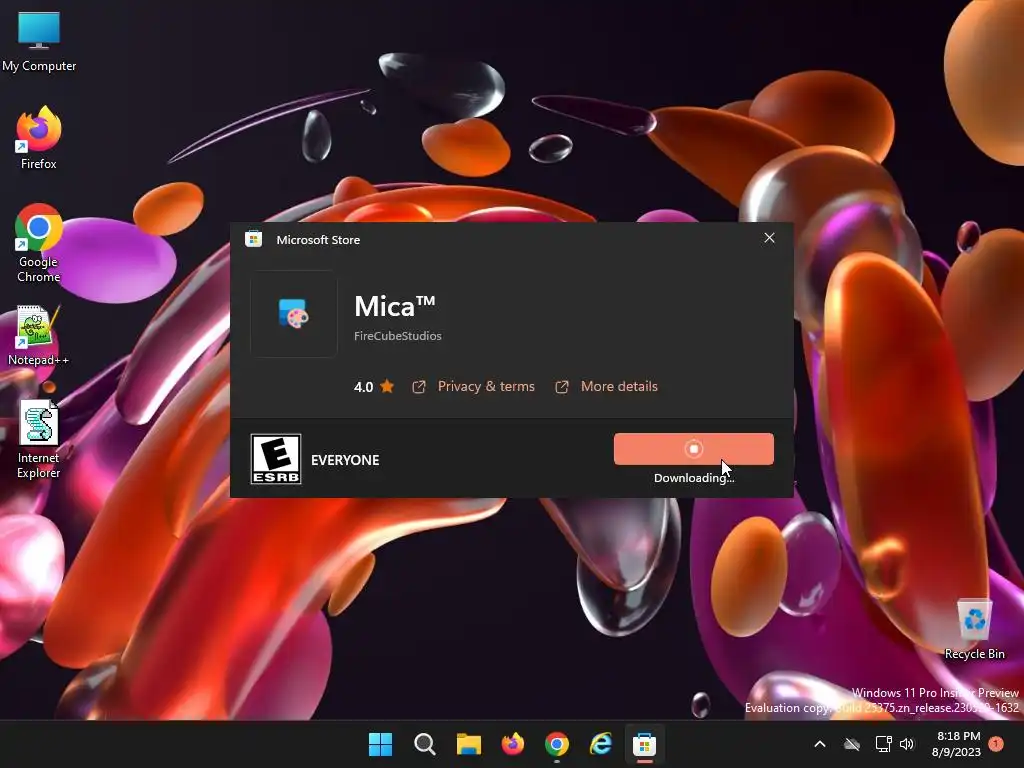Click the Downloading... status text
1024x768 pixels.
pos(694,478)
